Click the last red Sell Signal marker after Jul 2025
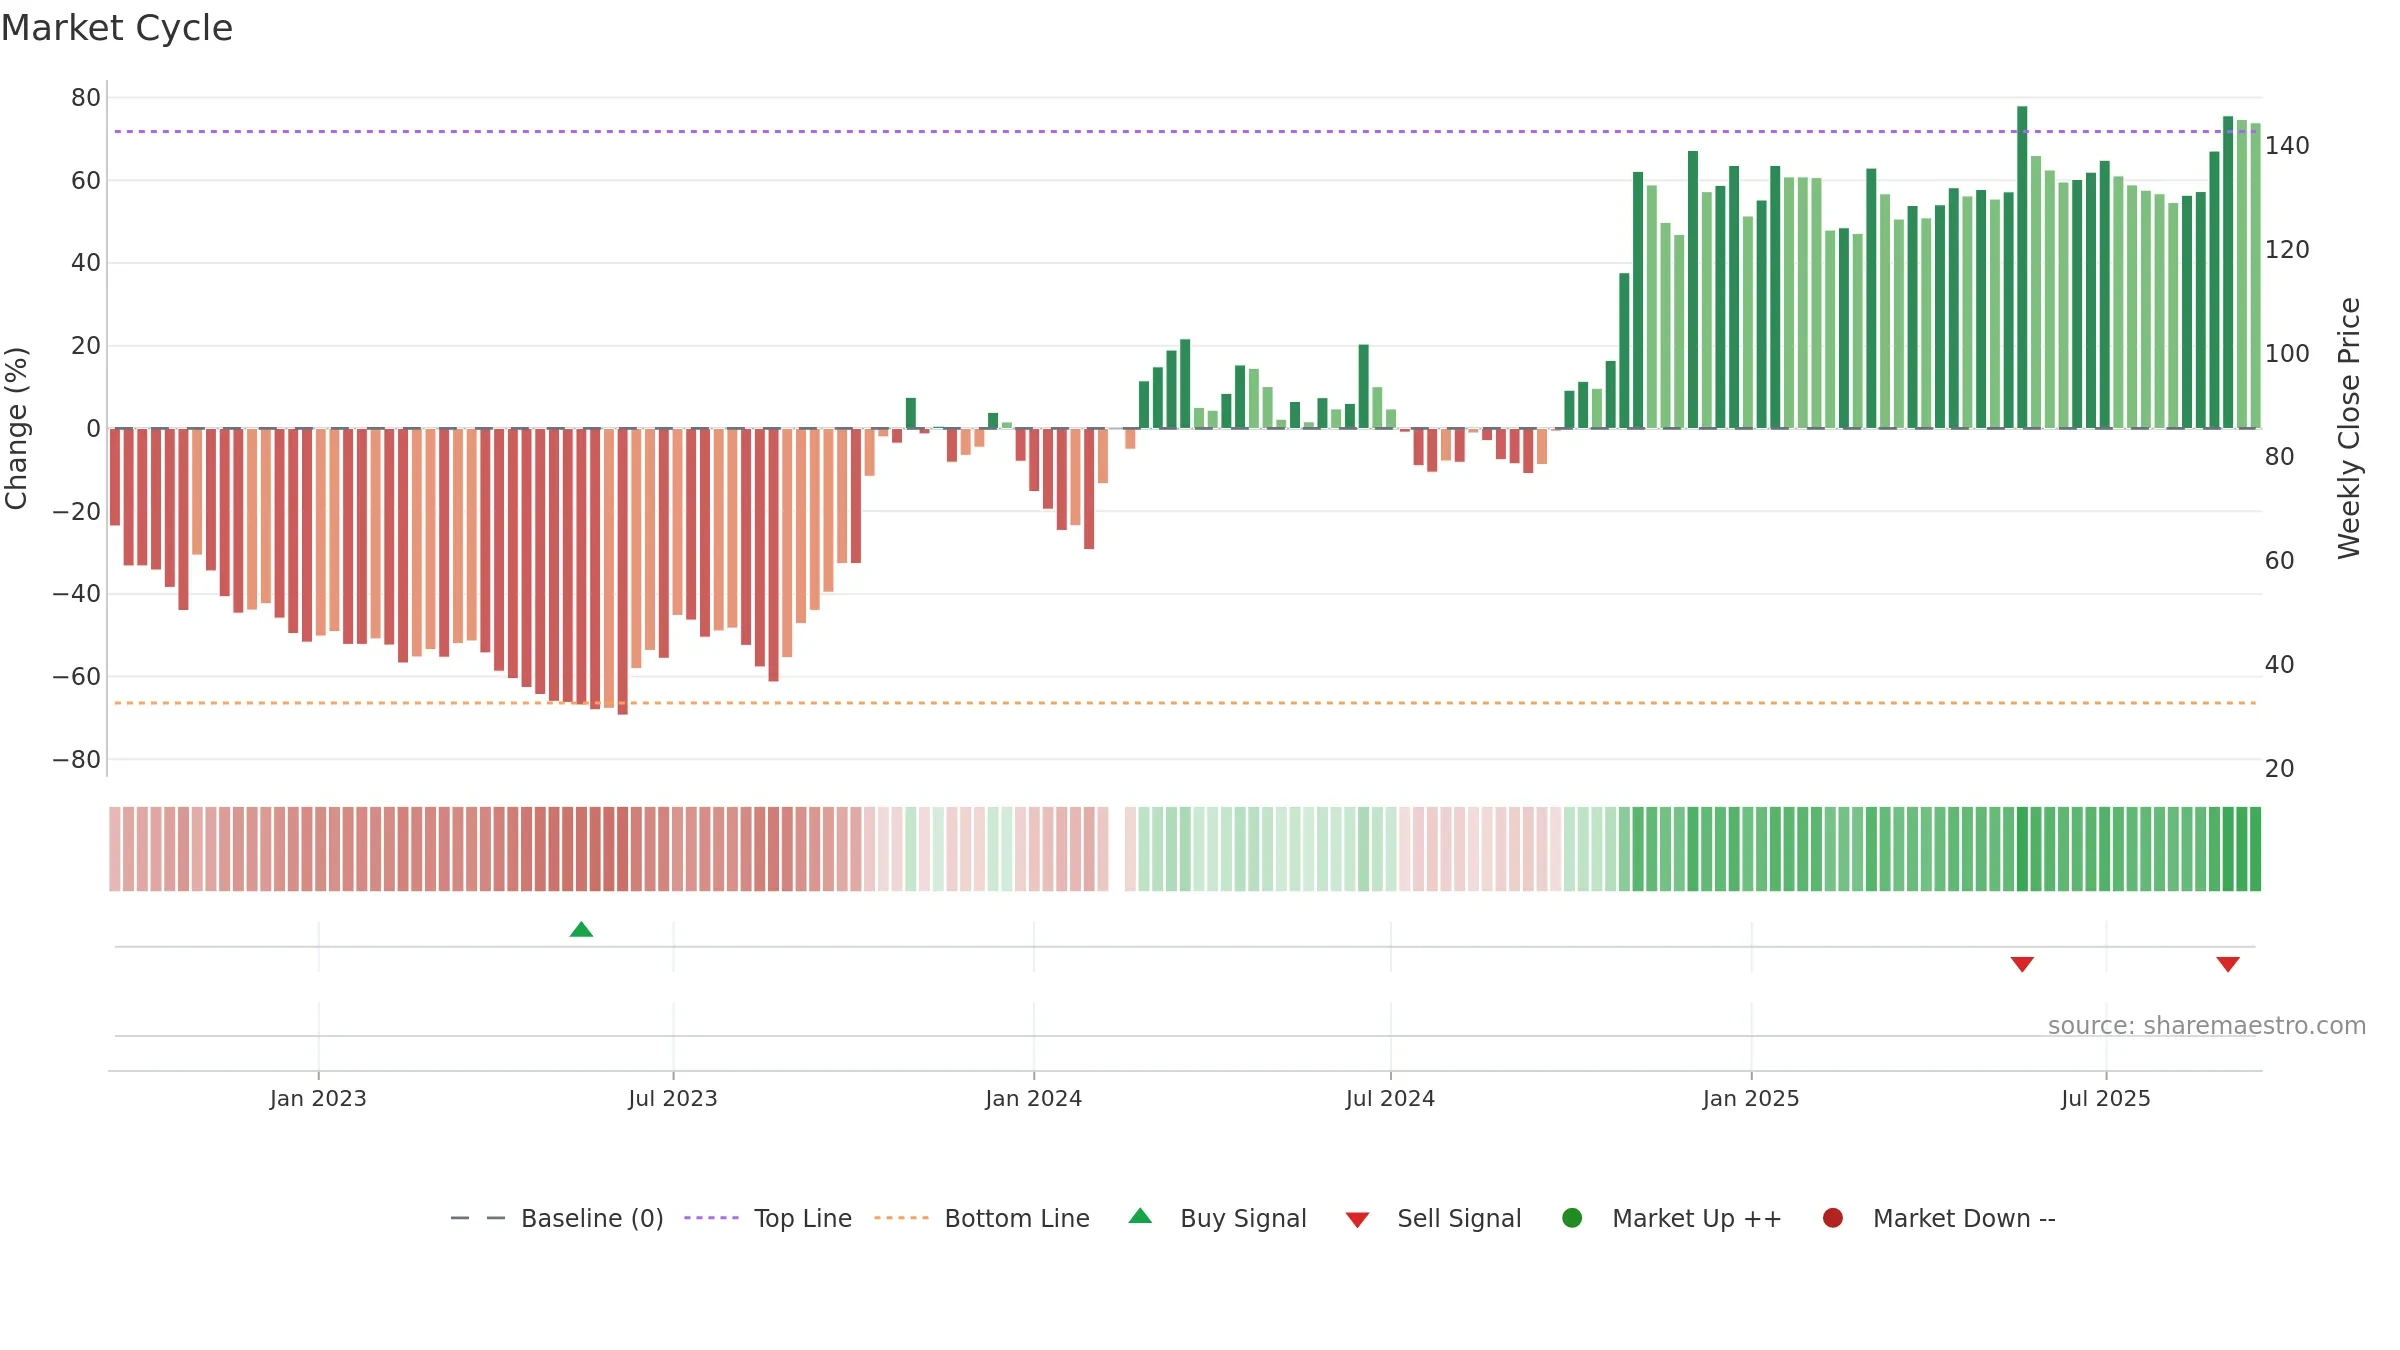This screenshot has height=1350, width=2400. (x=2228, y=964)
